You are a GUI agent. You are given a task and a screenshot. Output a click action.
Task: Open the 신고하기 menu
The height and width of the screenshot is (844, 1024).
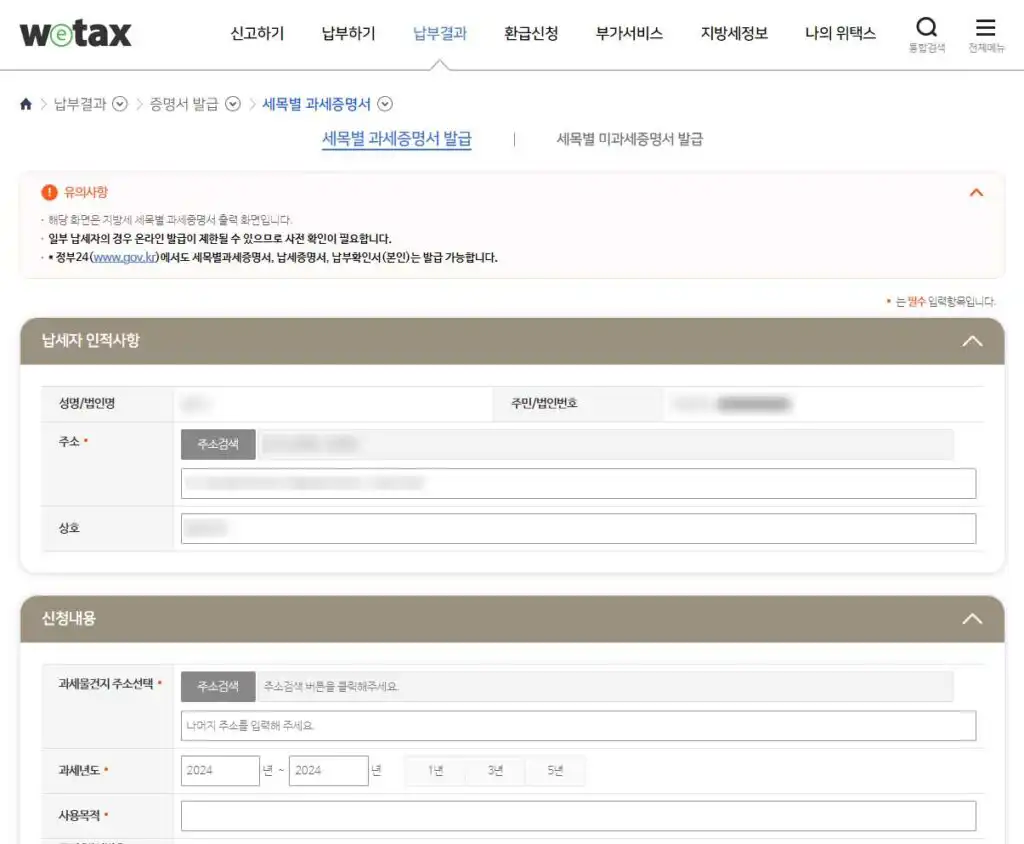[x=257, y=33]
